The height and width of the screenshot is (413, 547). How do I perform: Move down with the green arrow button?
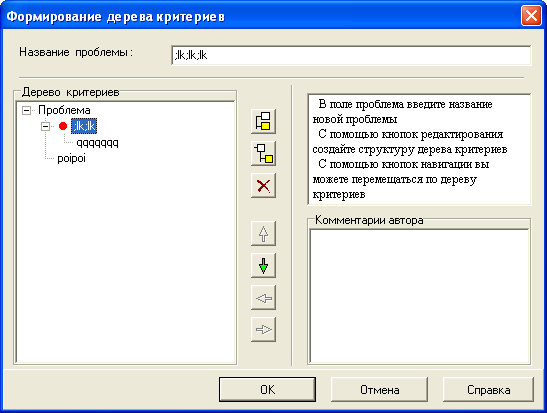[x=263, y=265]
